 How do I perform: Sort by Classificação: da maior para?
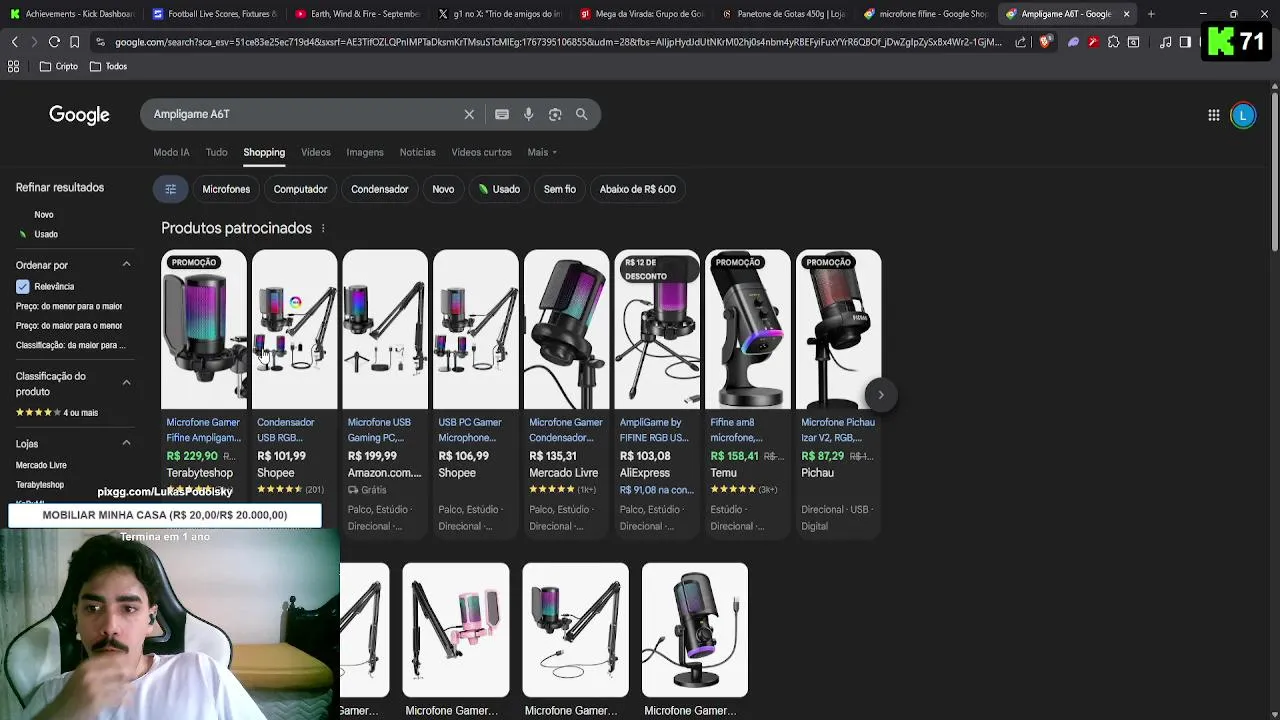(x=70, y=345)
